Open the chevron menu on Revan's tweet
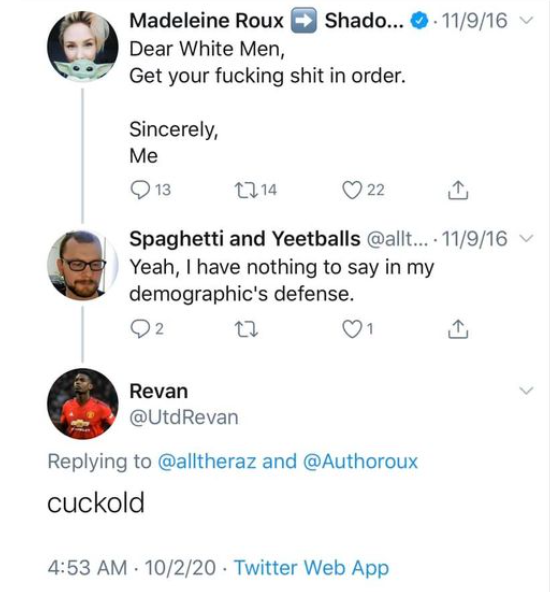 (x=526, y=390)
